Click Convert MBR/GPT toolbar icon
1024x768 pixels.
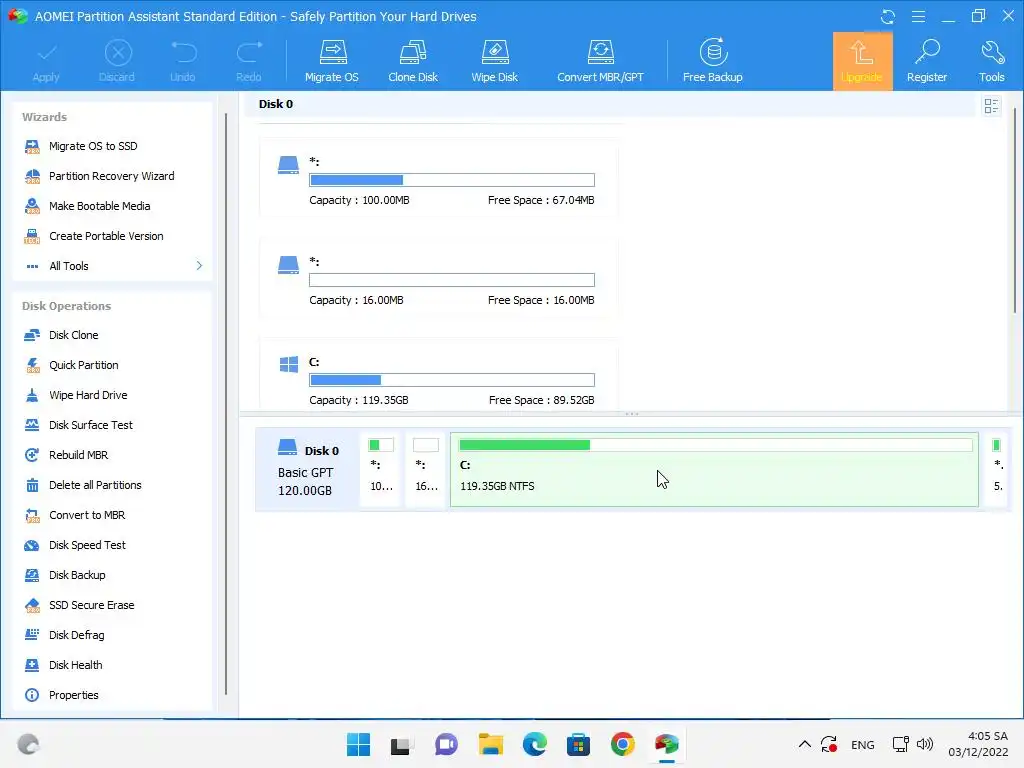[600, 61]
